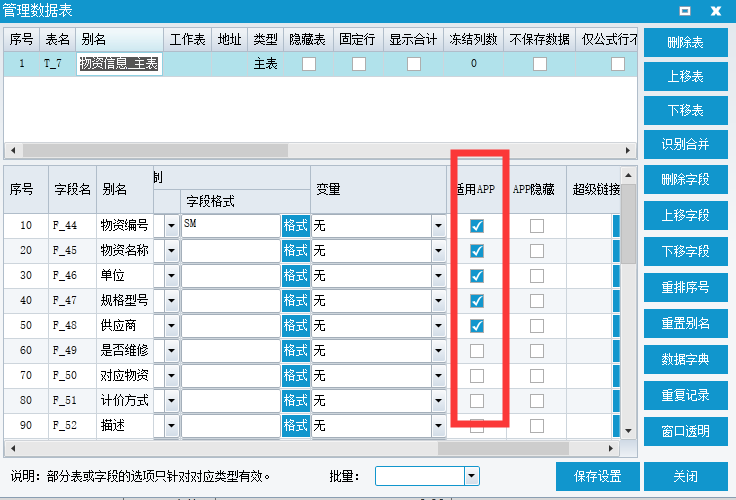Open 格式 button for 供应商 row

point(295,326)
